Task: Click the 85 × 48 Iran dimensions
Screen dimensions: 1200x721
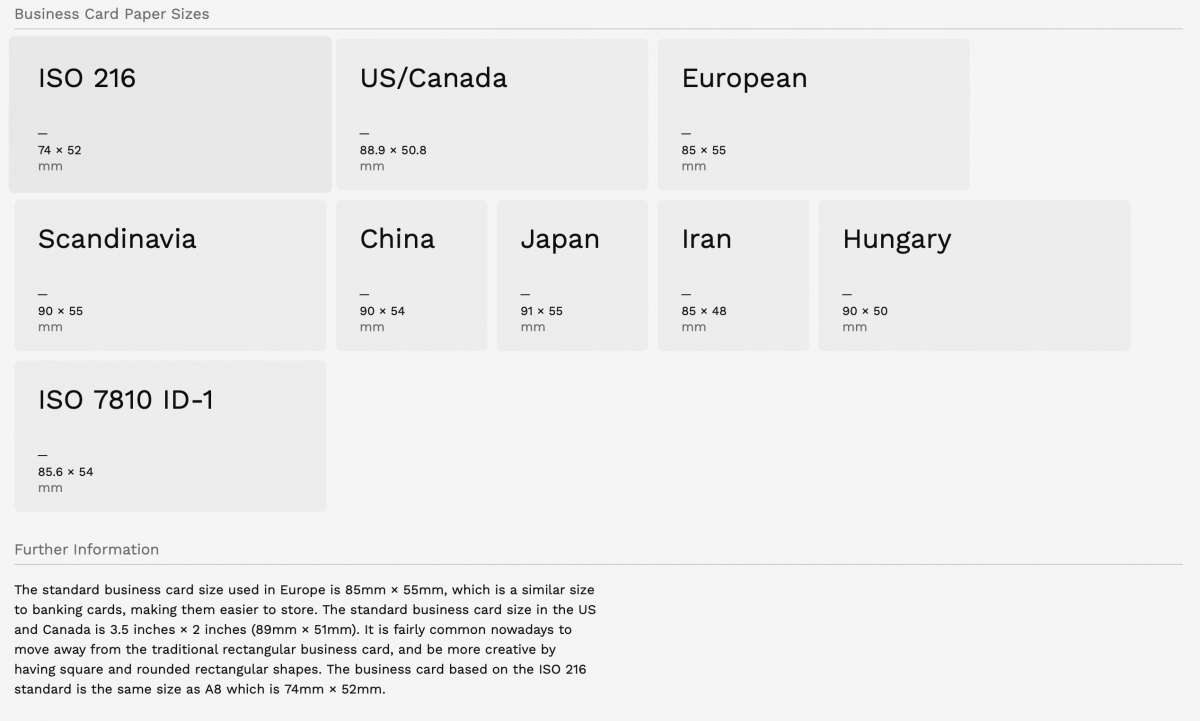Action: (x=704, y=311)
